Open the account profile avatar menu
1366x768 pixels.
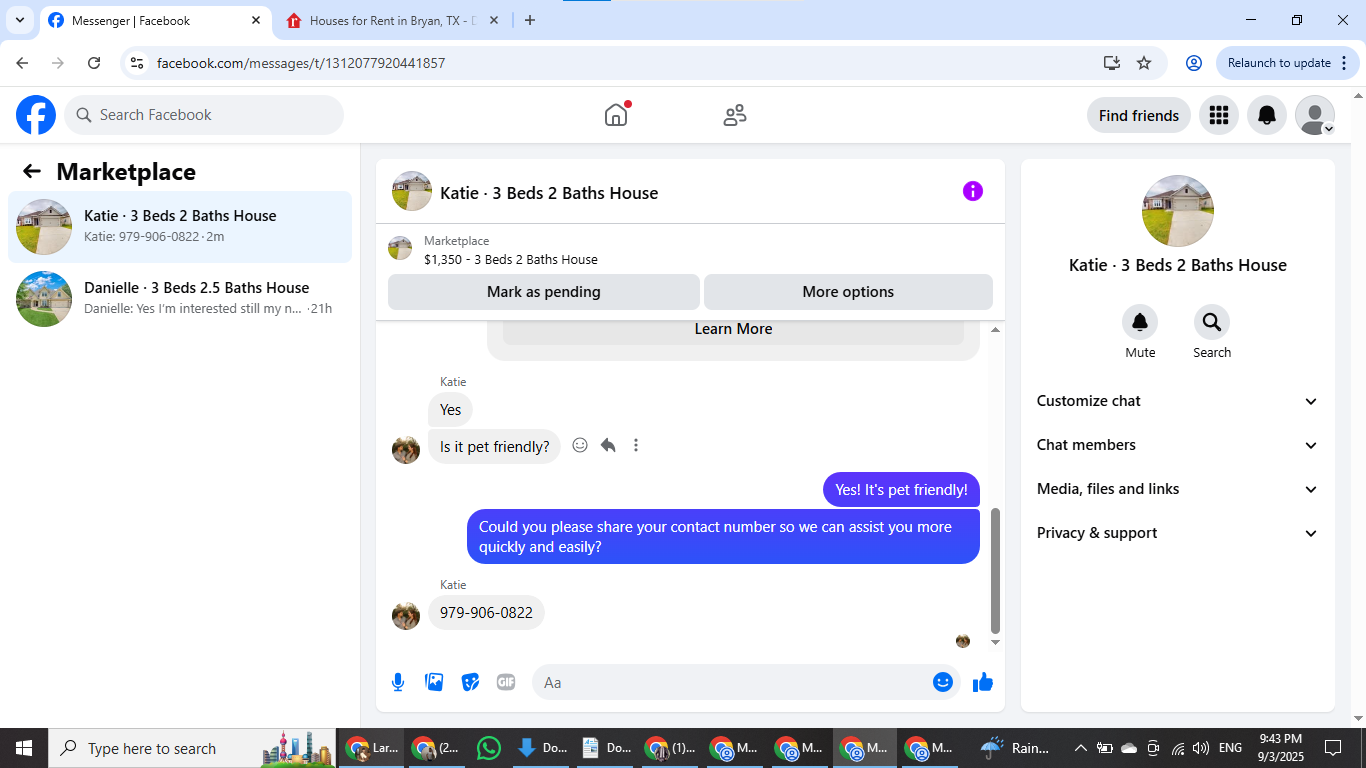tap(1315, 115)
